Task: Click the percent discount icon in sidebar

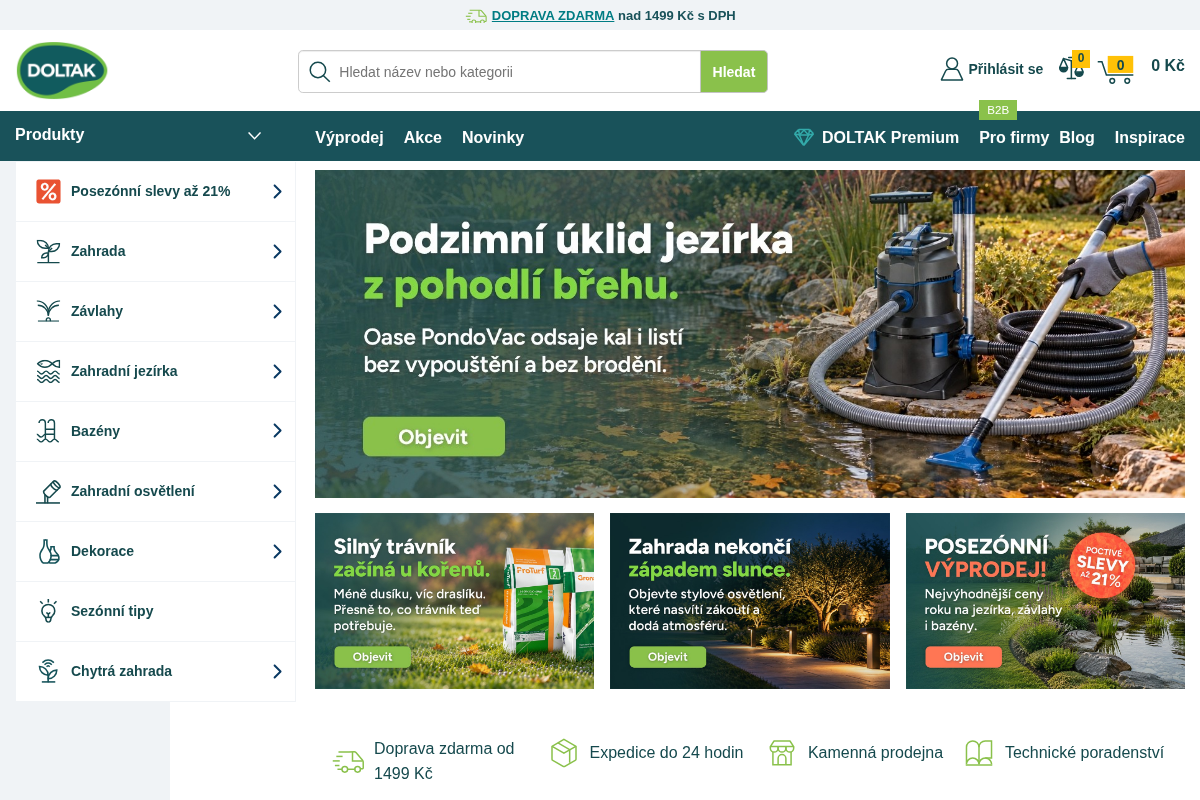Action: pos(48,191)
